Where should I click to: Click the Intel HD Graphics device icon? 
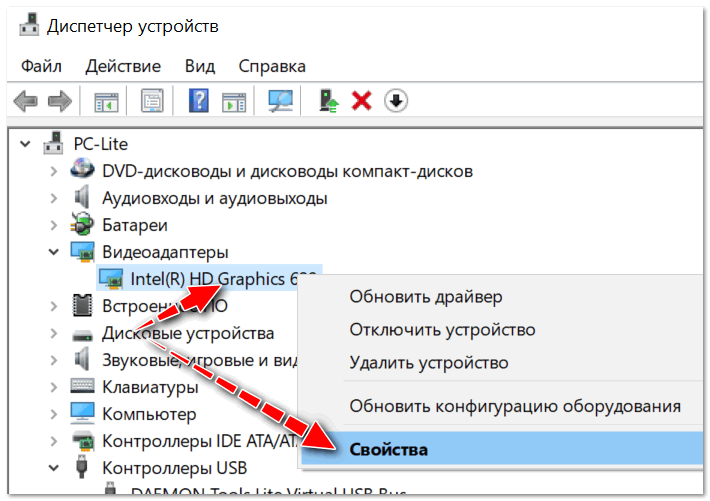(x=111, y=279)
